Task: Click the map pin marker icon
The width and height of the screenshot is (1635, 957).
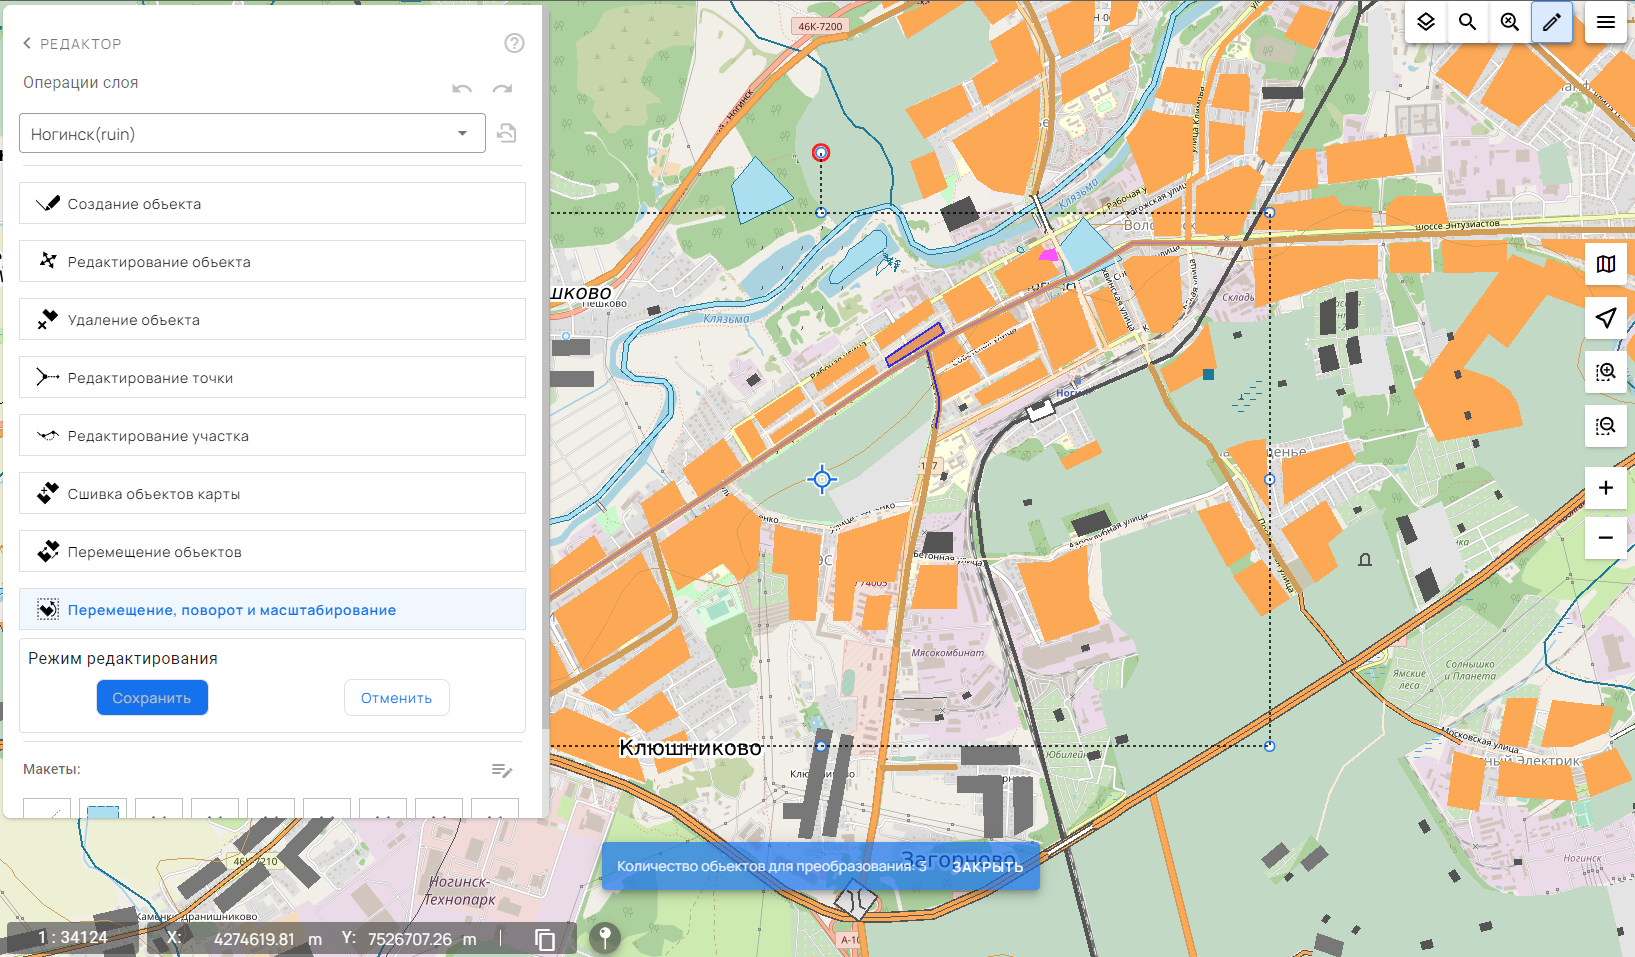Action: pyautogui.click(x=604, y=937)
